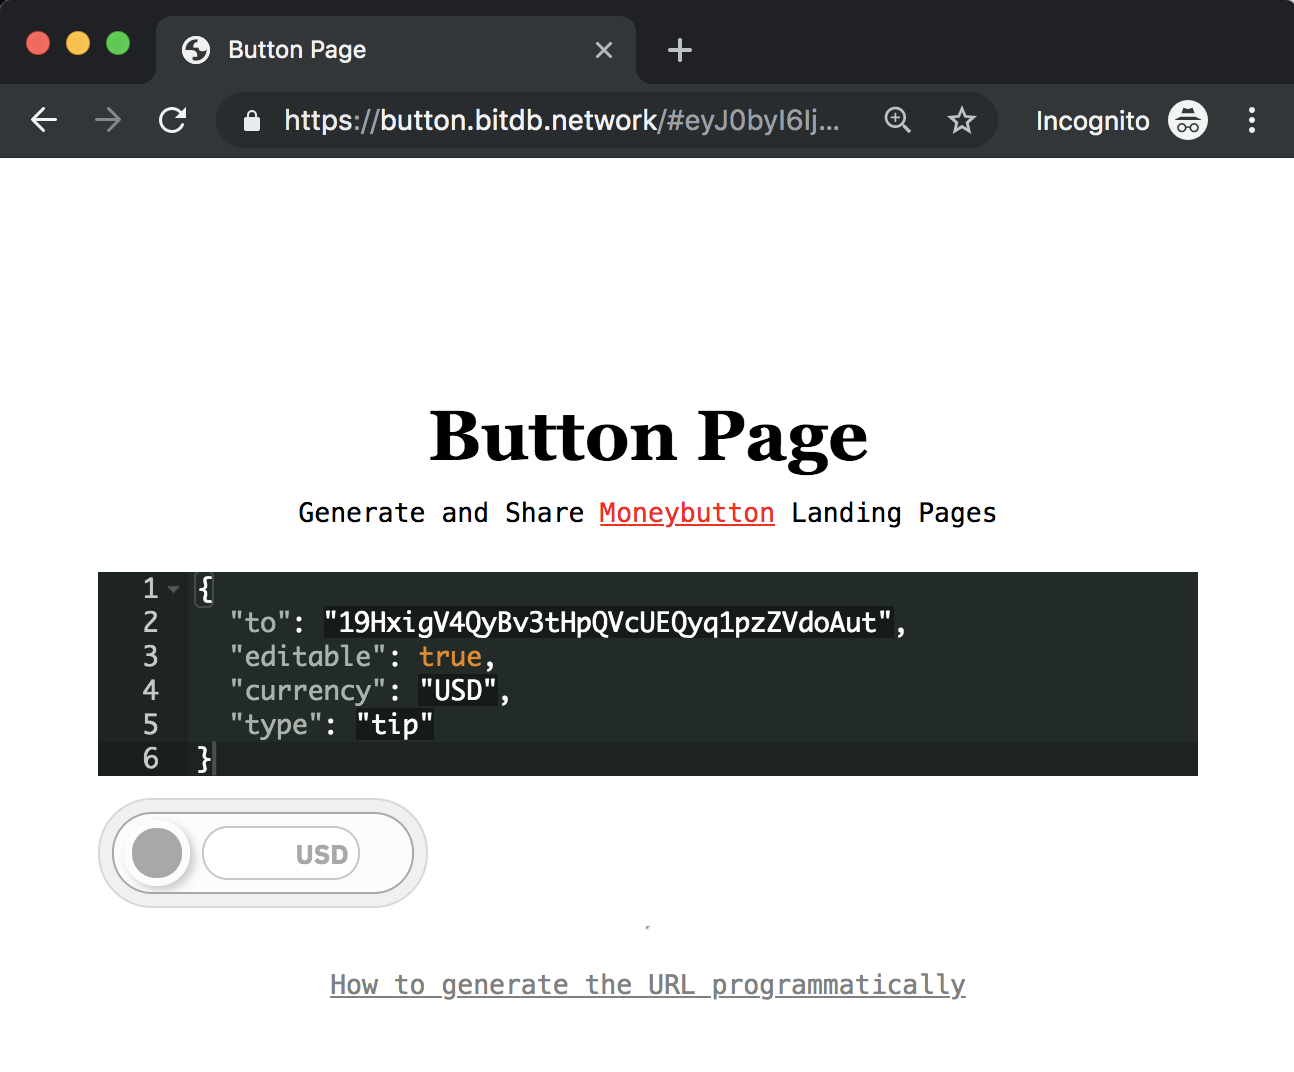Click the USD label inside the slider button

[x=322, y=853]
